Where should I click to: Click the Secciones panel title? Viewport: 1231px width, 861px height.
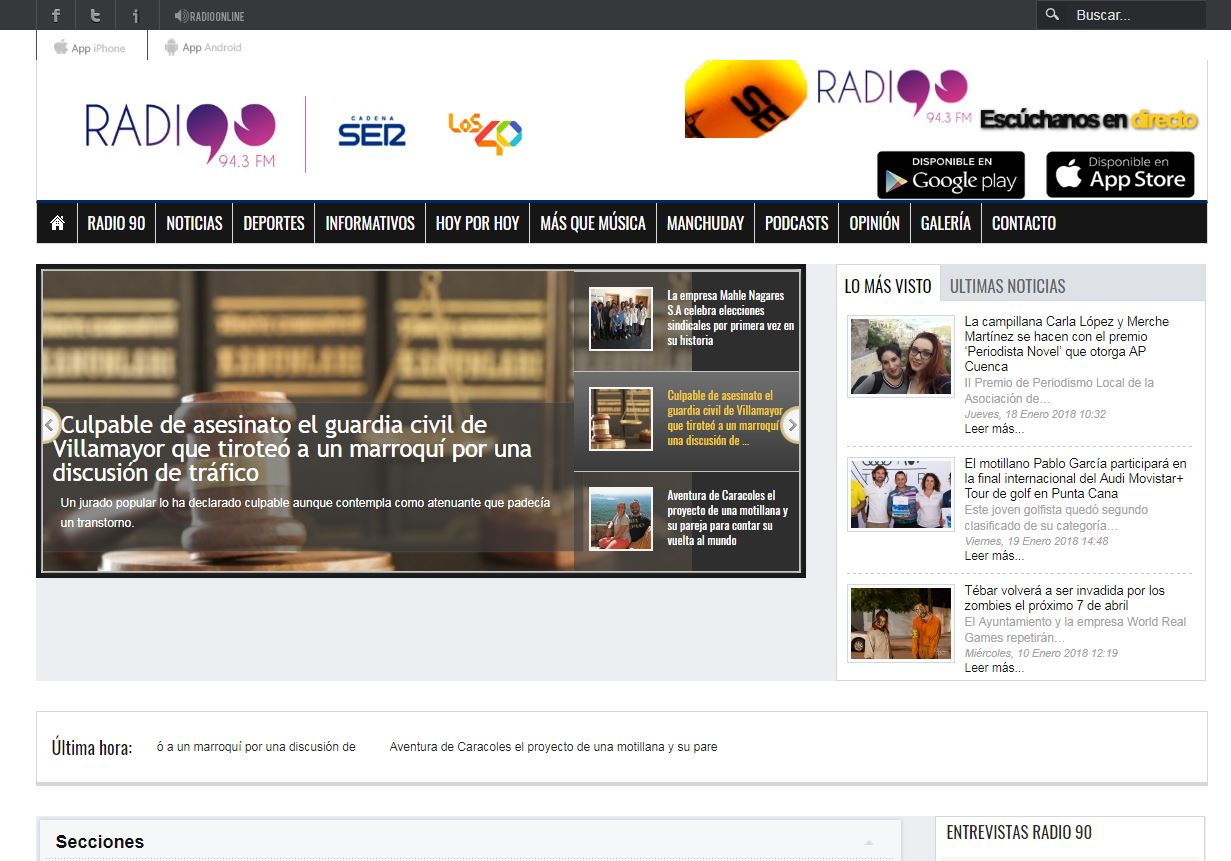[100, 842]
